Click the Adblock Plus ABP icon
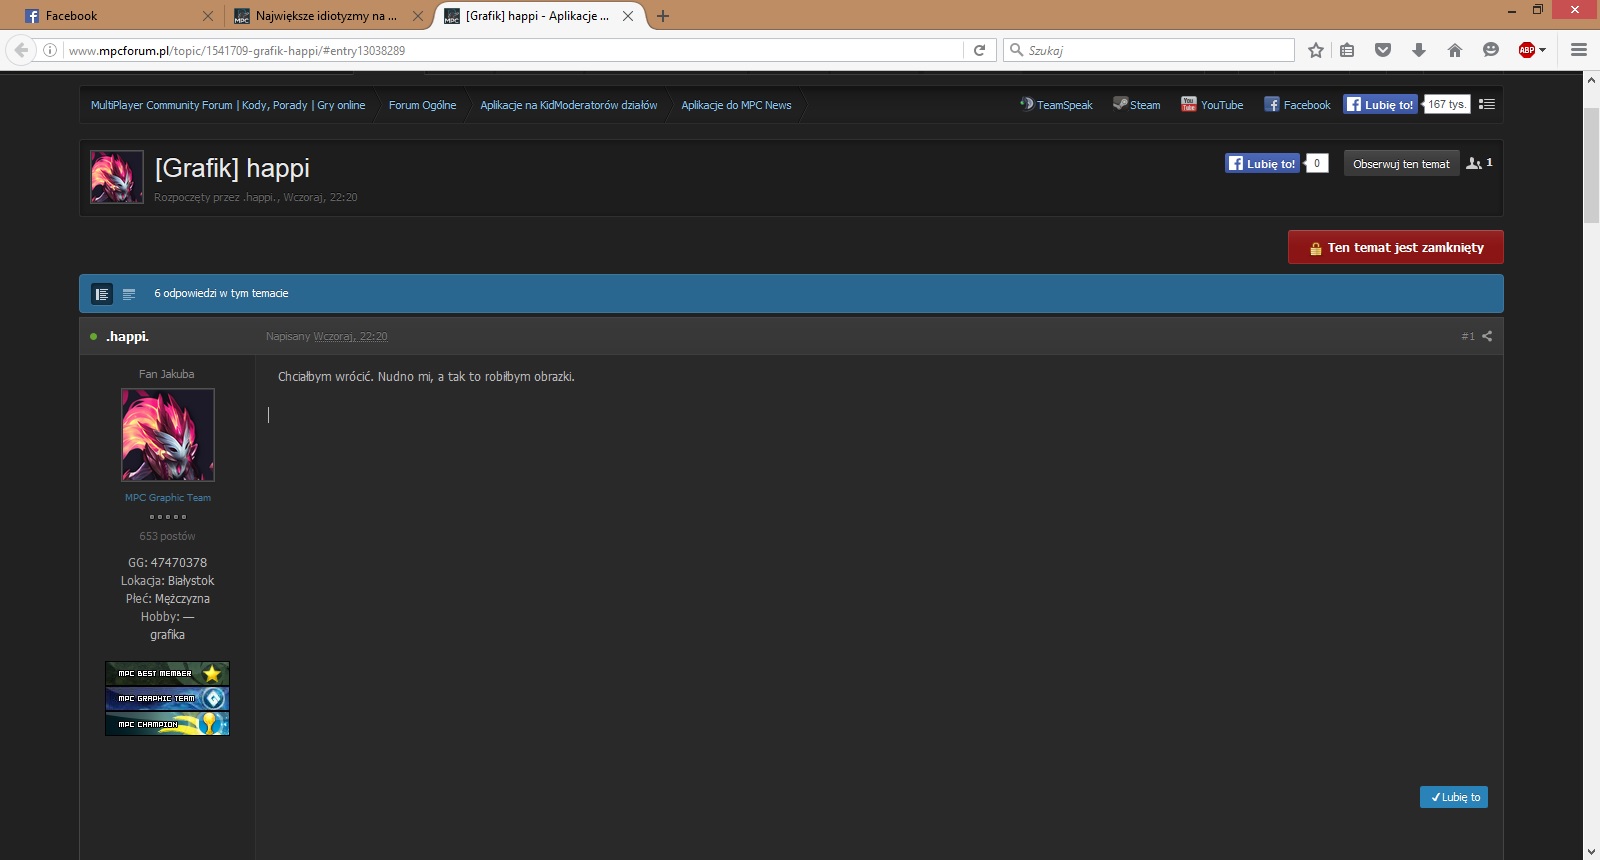Viewport: 1600px width, 860px height. (1527, 50)
